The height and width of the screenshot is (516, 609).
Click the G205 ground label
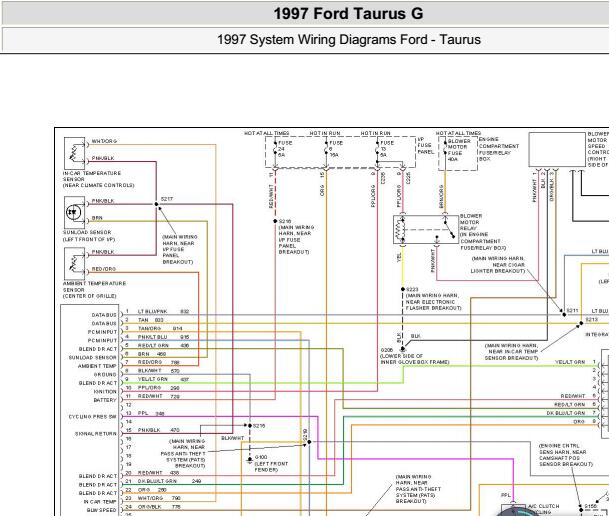point(386,350)
